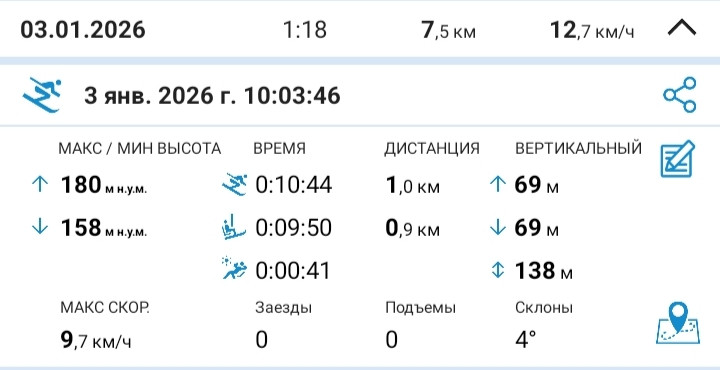
Task: Tap the 7,5 км total distance
Action: point(449,31)
